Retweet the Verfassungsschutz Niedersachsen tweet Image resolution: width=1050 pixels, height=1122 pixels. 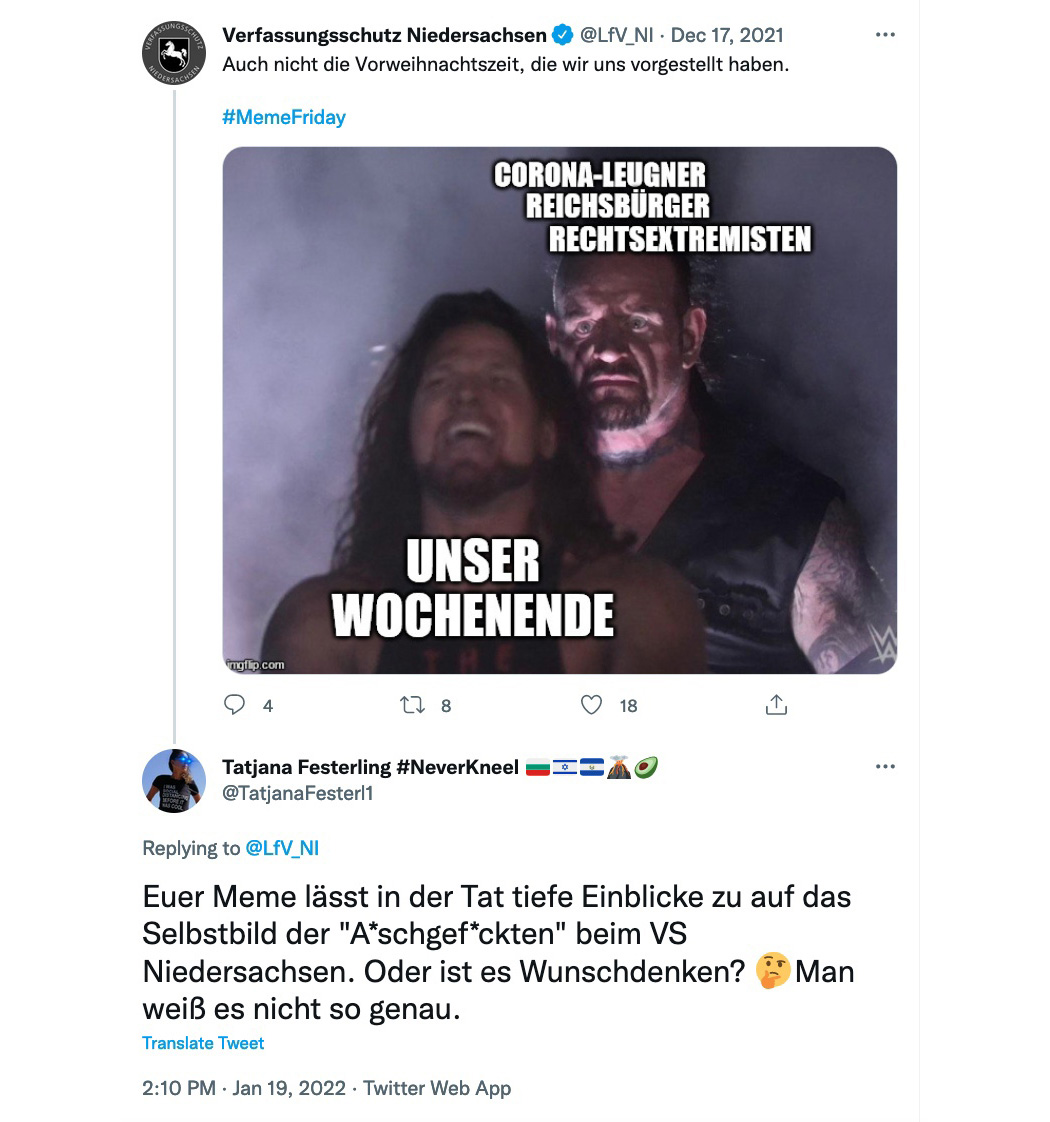pos(412,706)
